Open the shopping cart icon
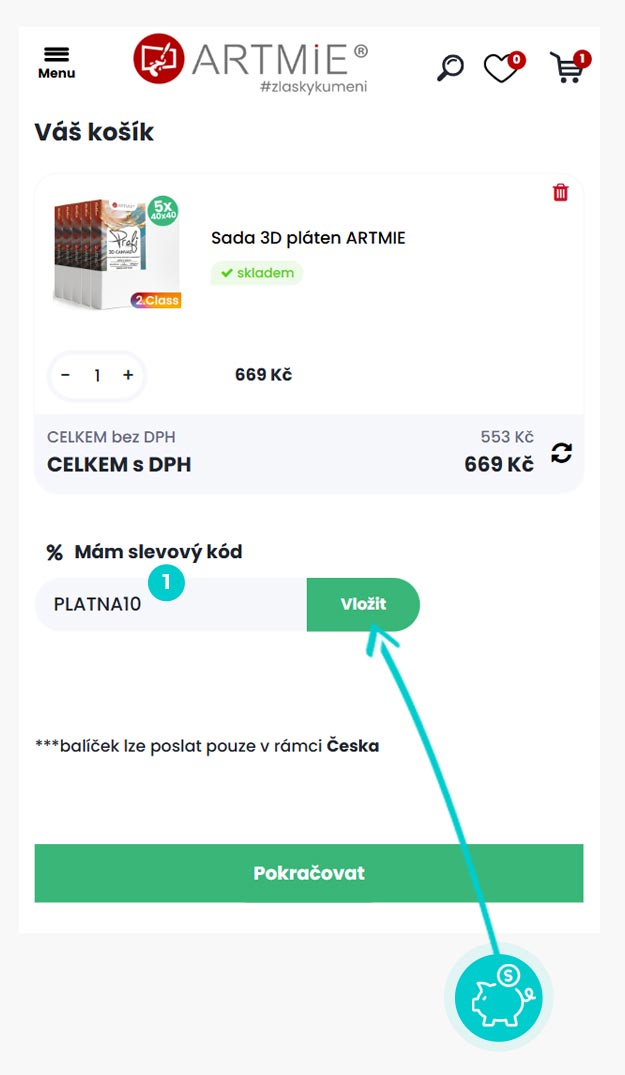Viewport: 625px width, 1075px height. [x=568, y=66]
